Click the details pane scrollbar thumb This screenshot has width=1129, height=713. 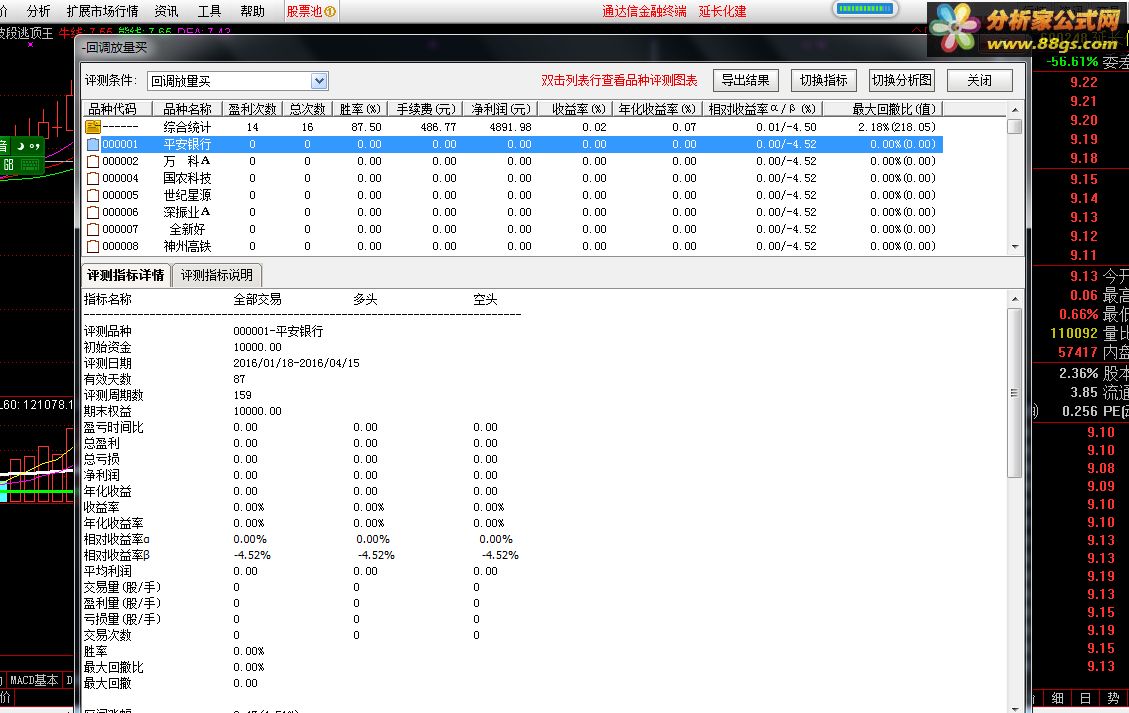[x=1015, y=393]
